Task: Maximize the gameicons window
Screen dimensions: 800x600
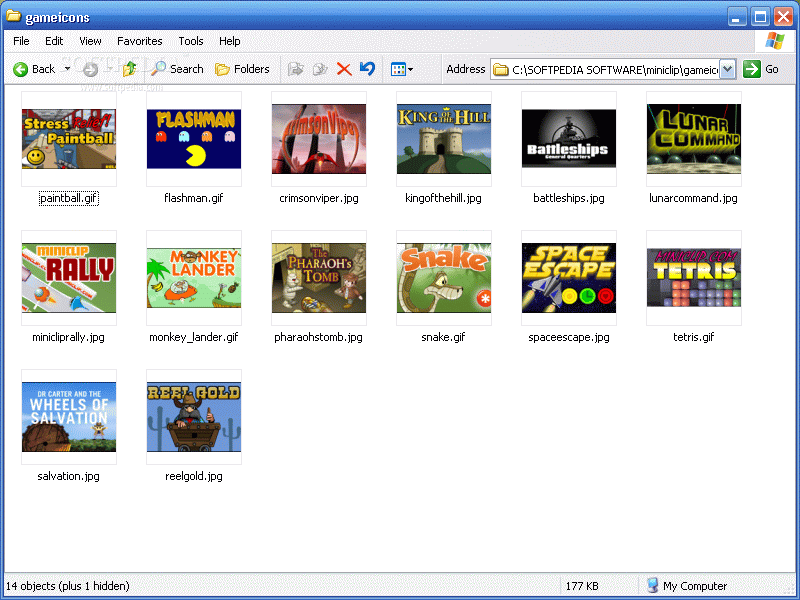Action: pos(760,17)
